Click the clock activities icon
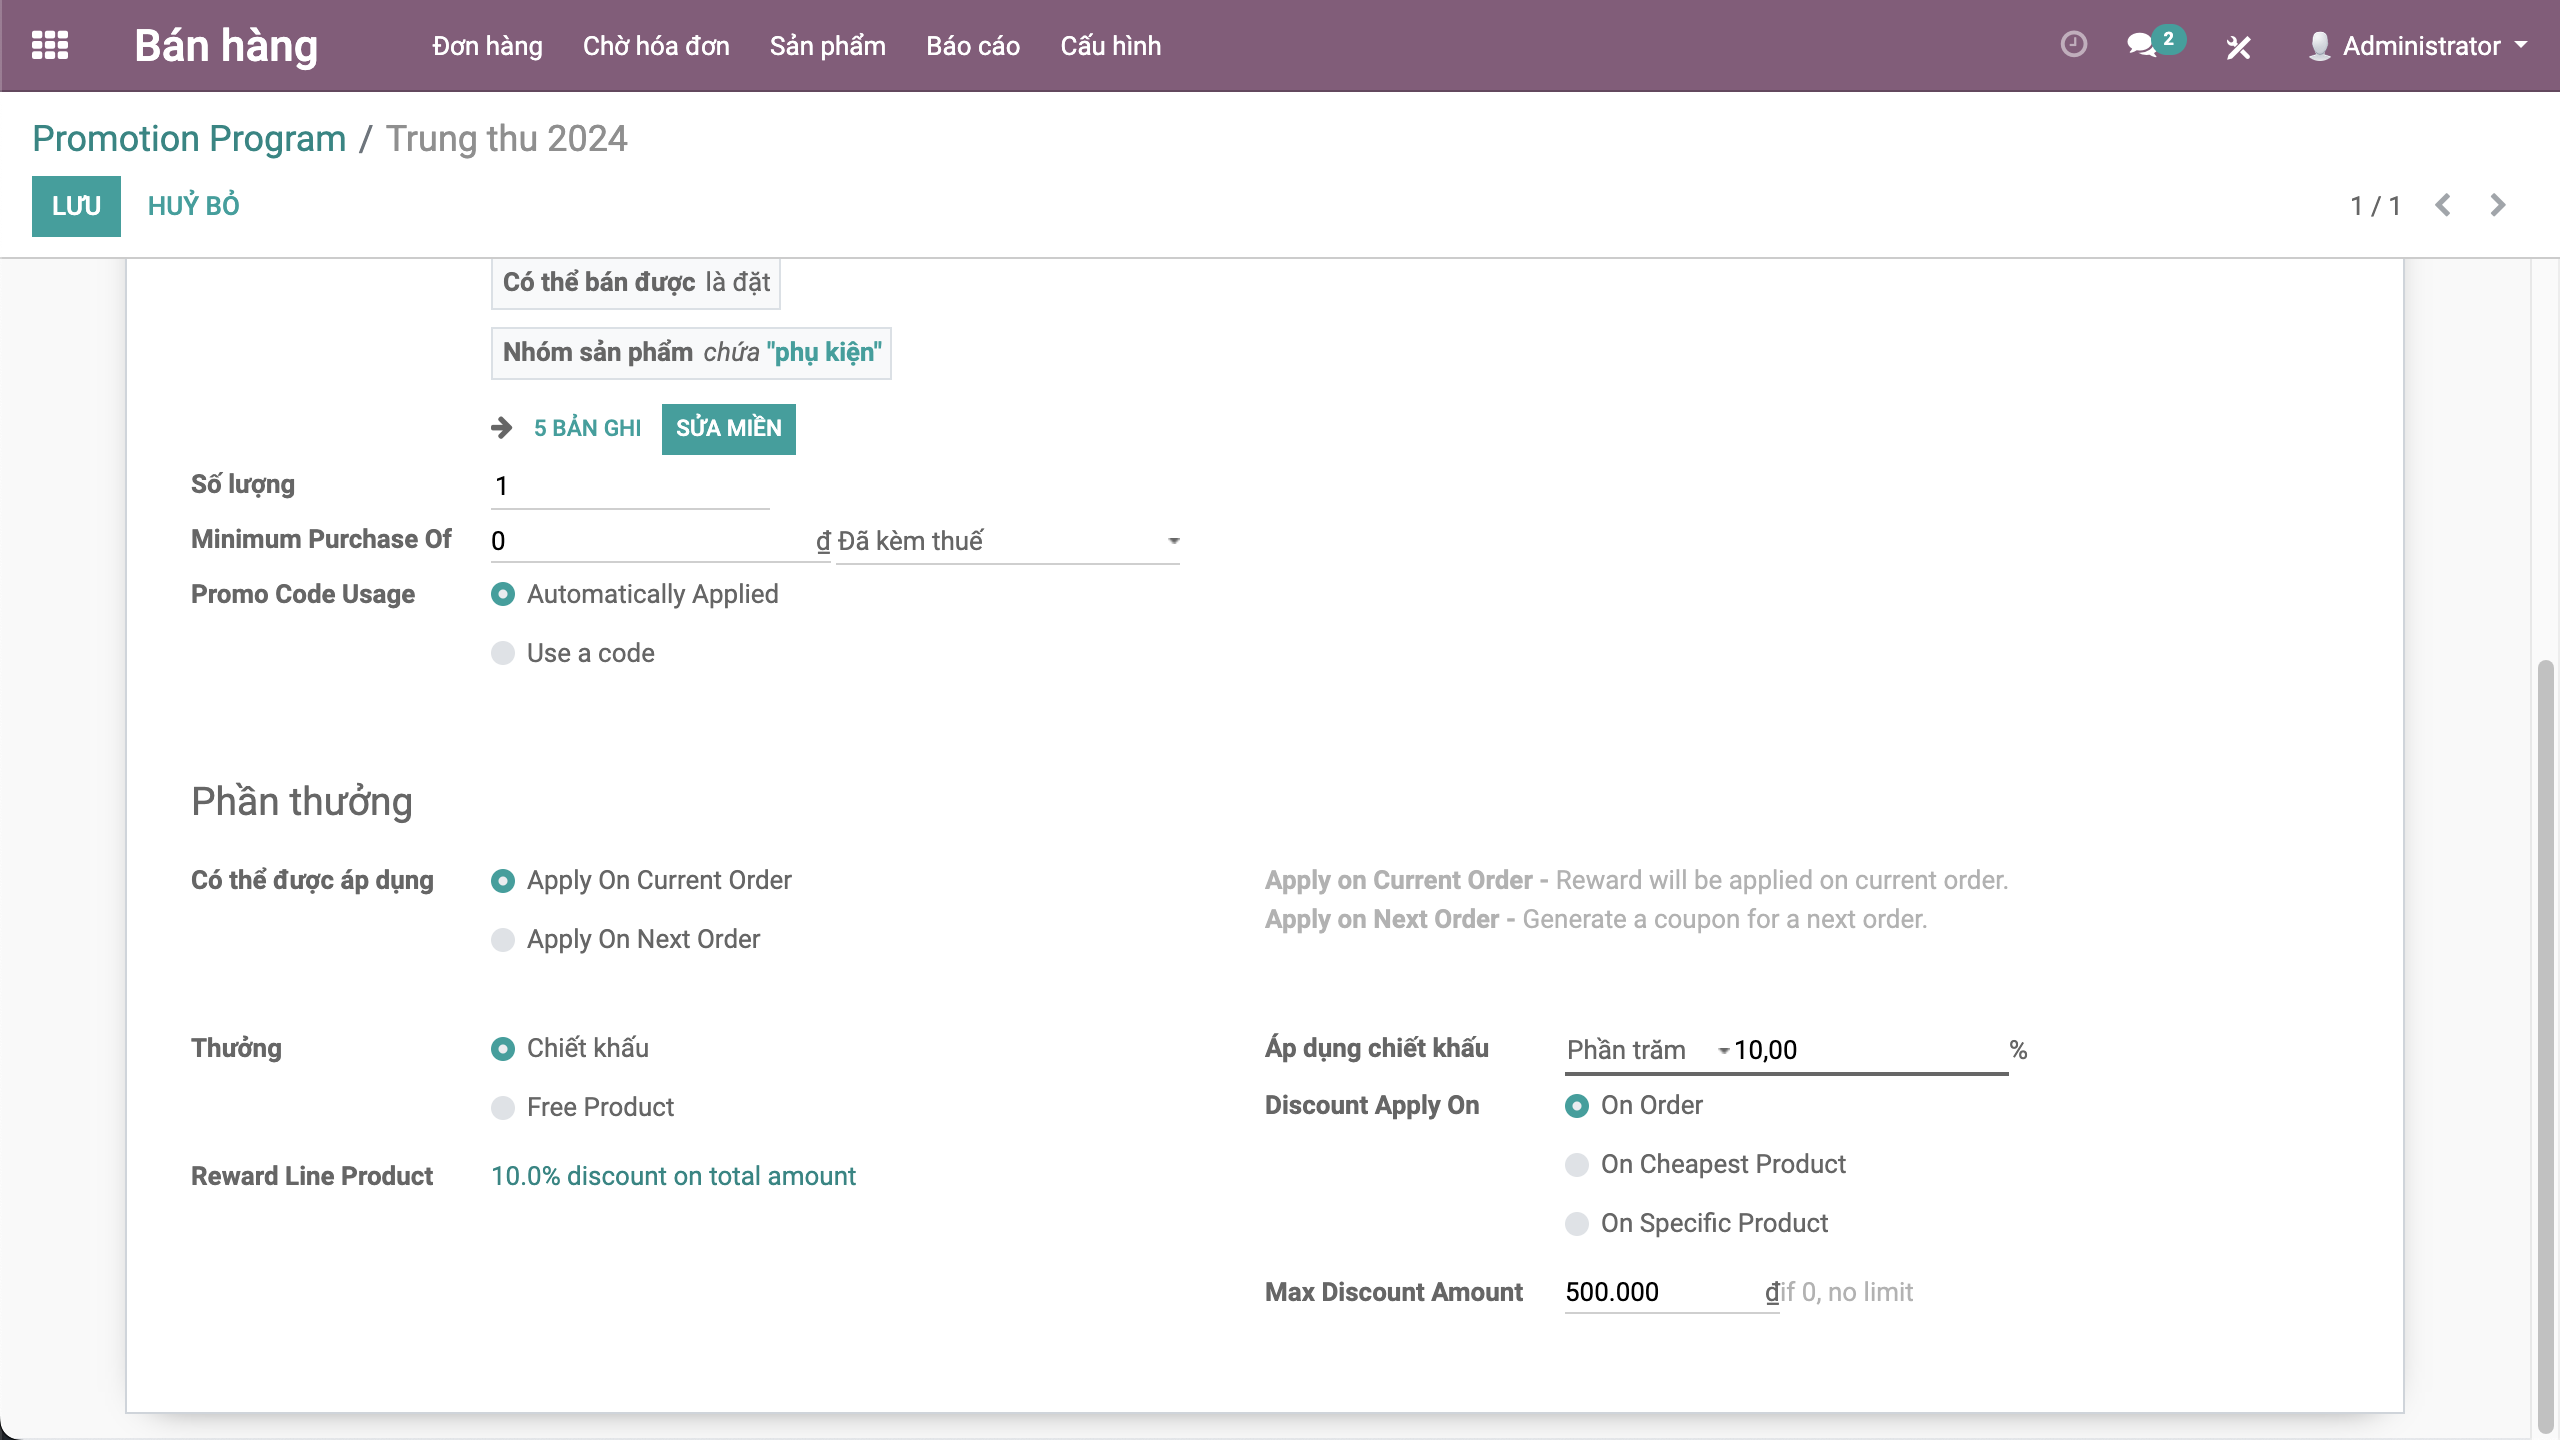 click(2074, 45)
